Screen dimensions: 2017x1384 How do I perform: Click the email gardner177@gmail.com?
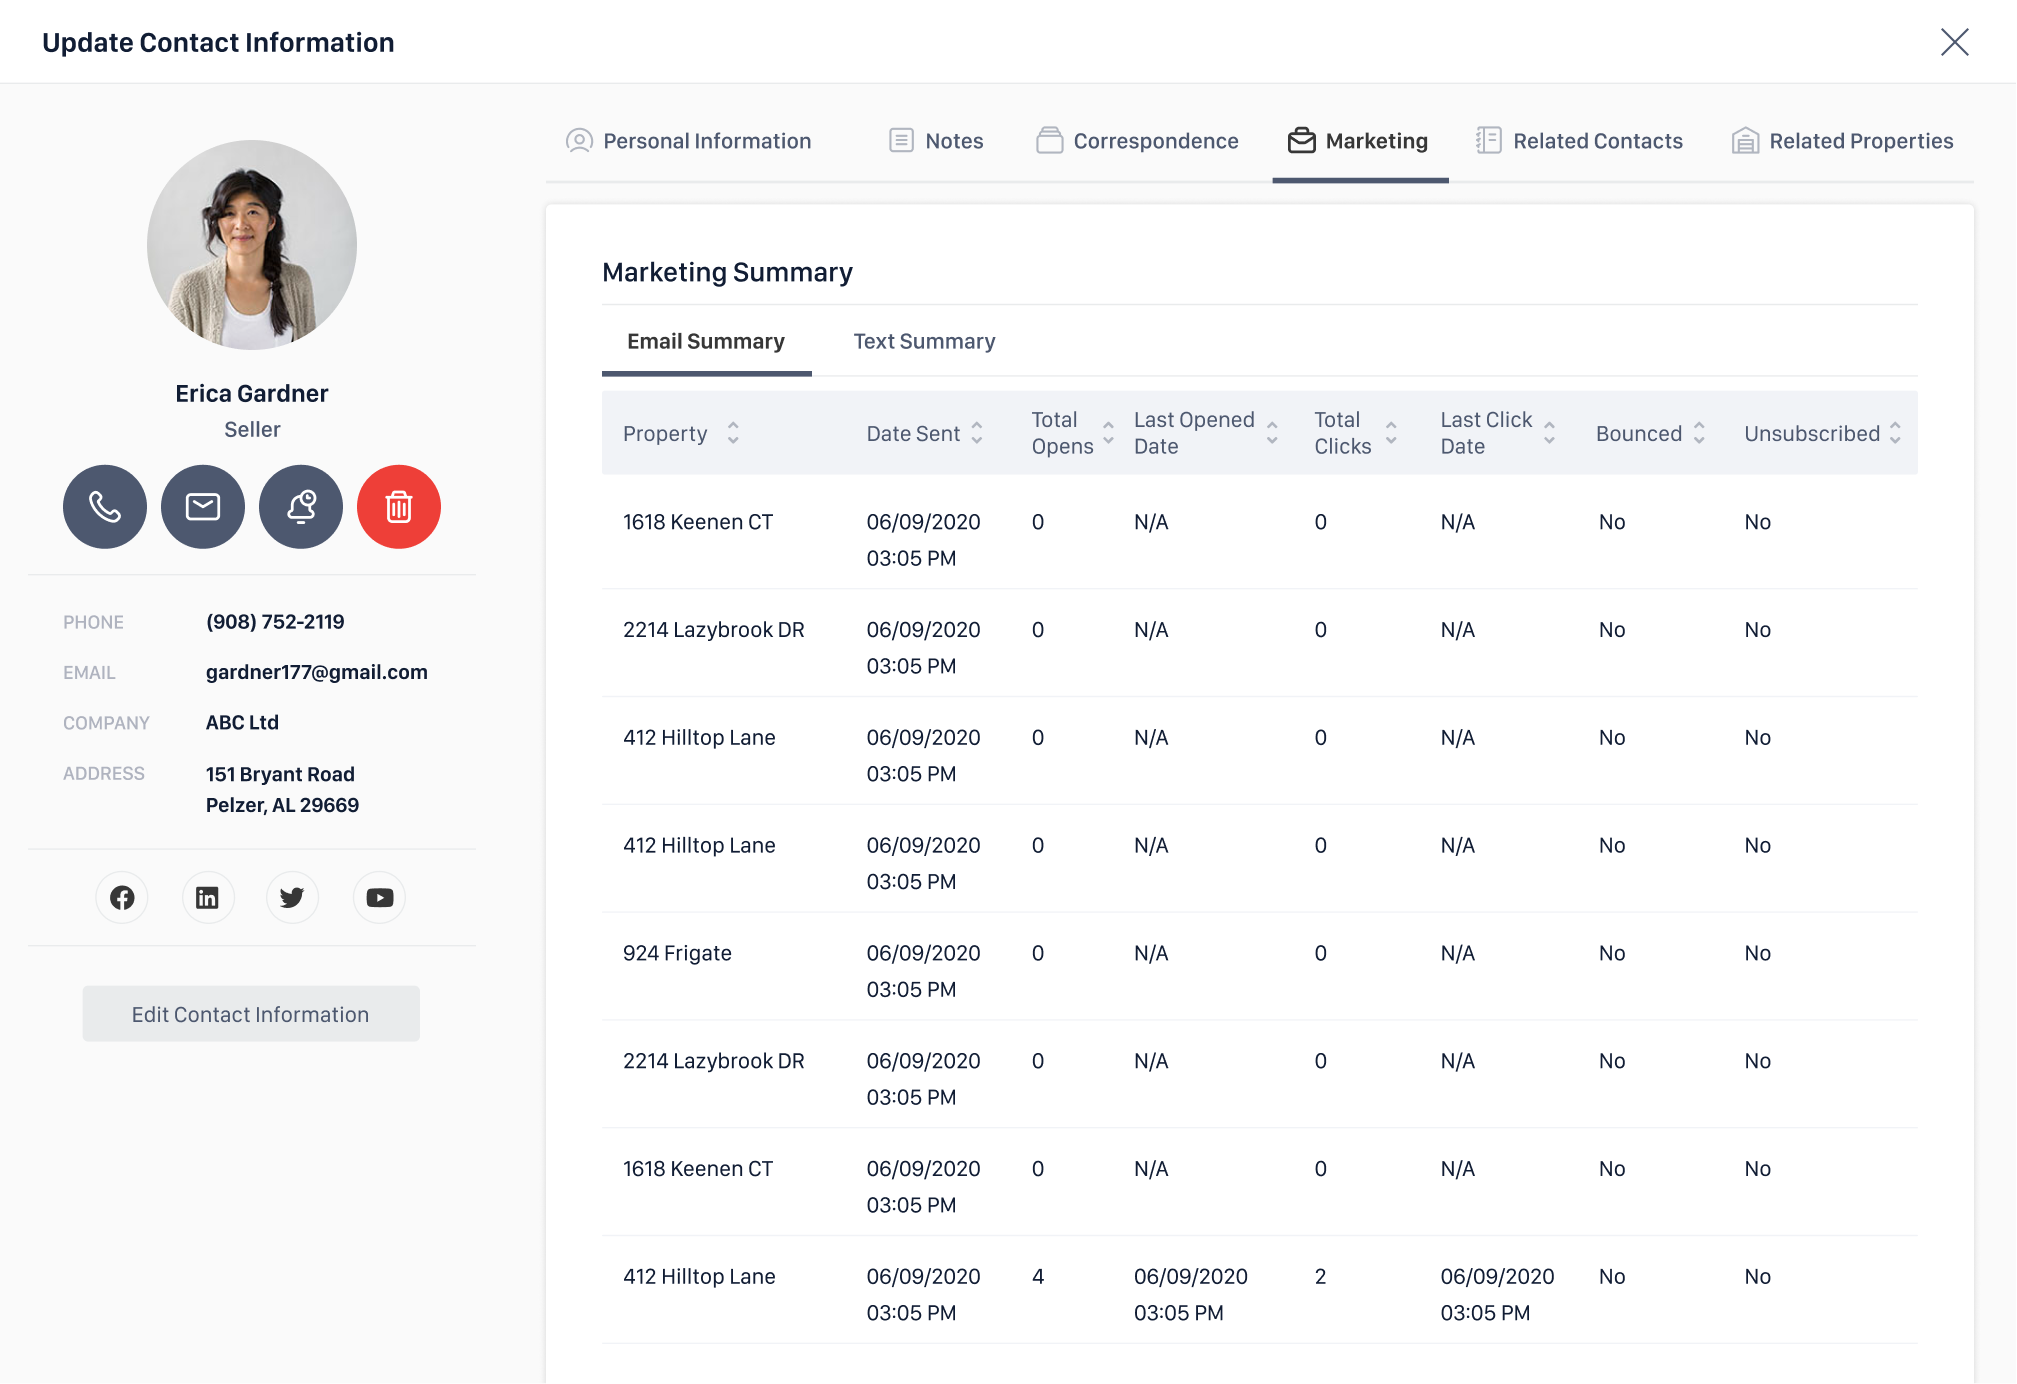(317, 672)
